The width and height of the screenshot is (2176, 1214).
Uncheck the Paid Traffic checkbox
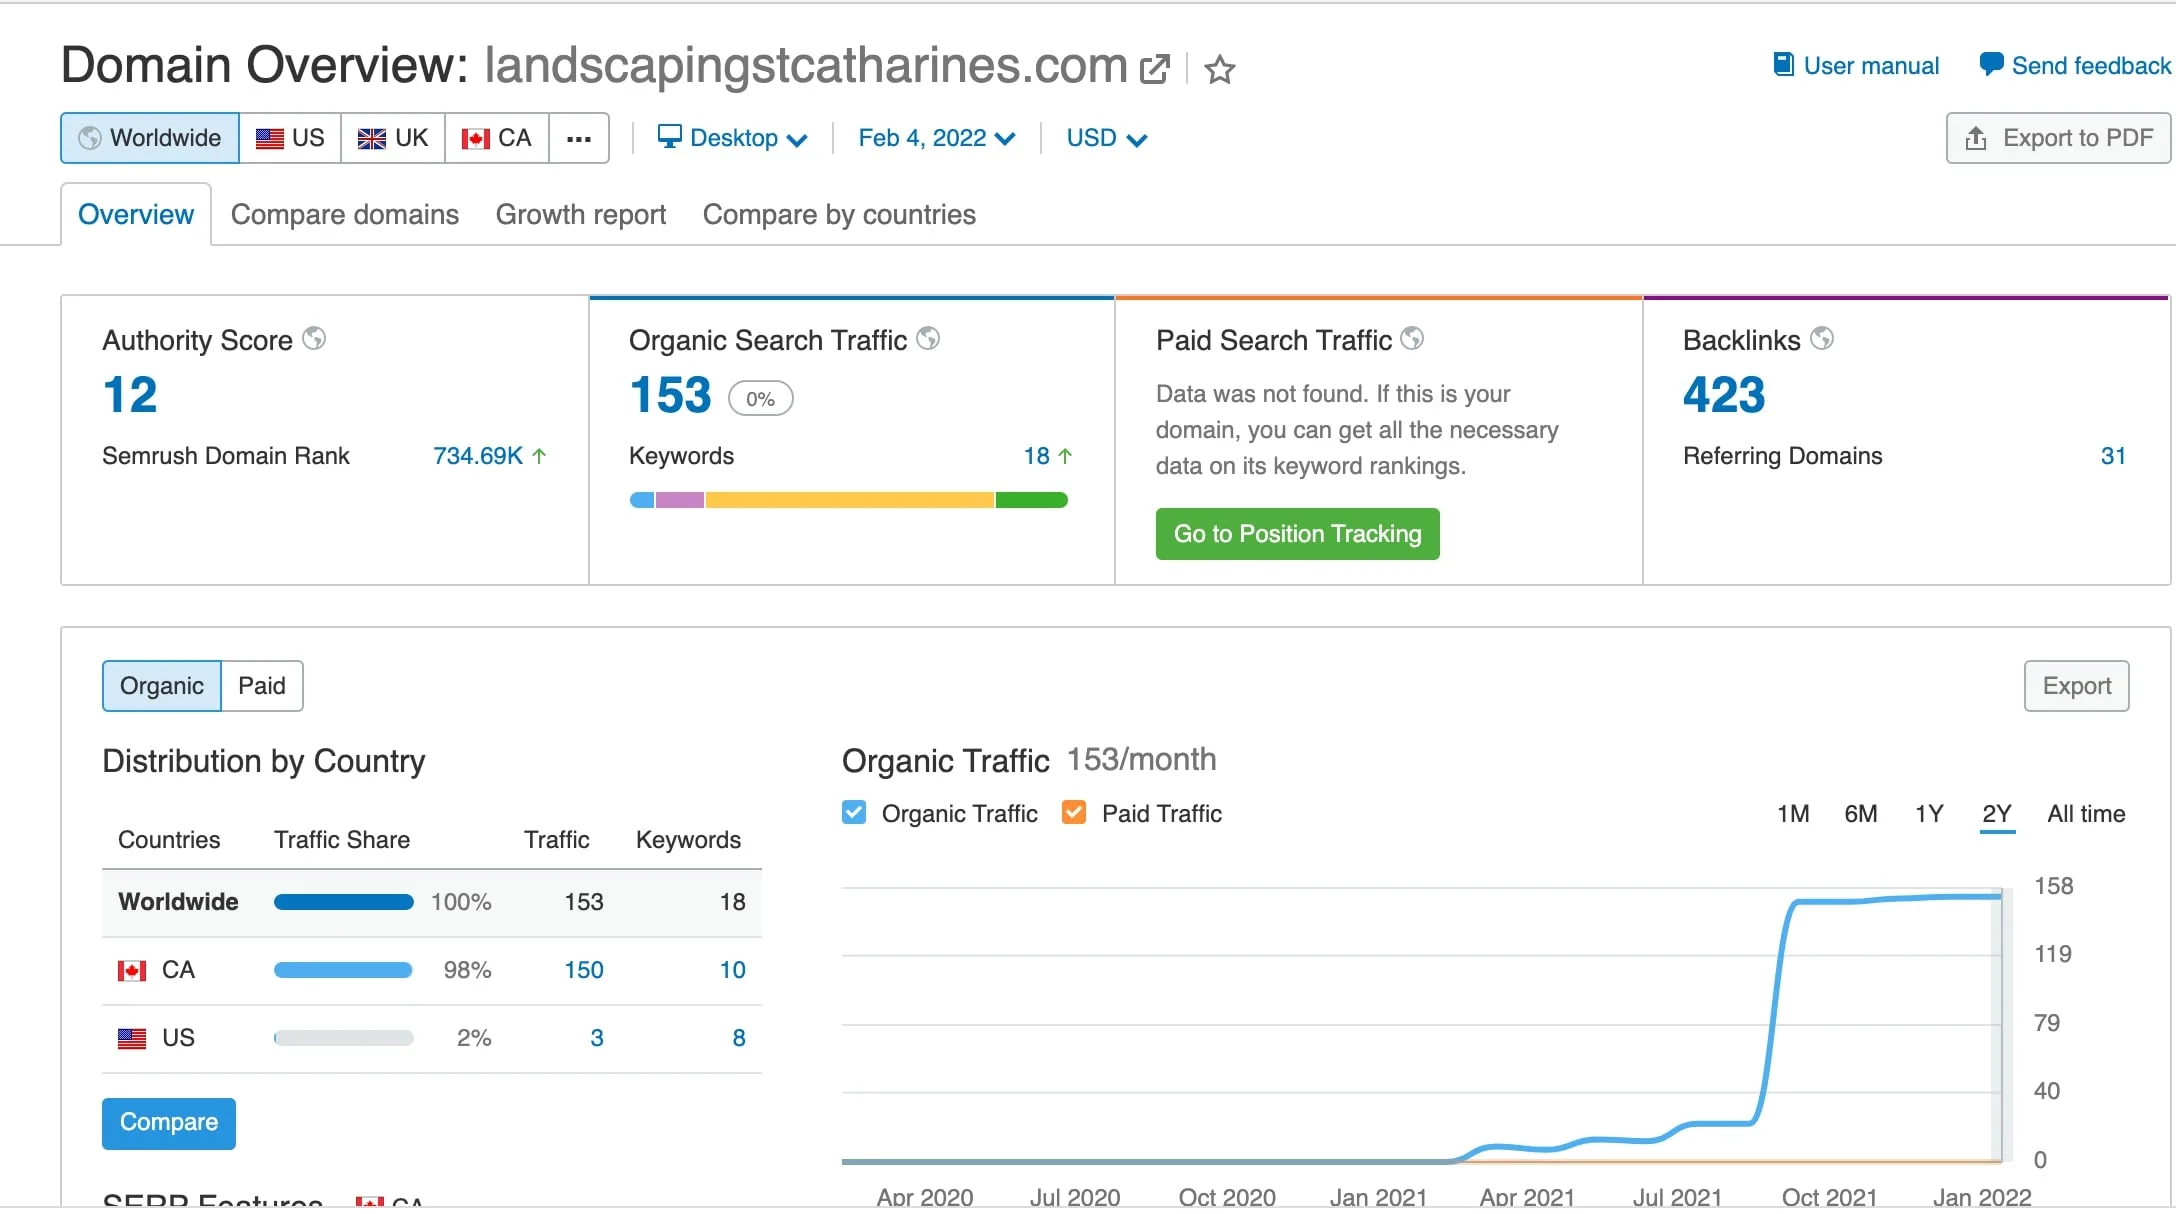(1074, 812)
